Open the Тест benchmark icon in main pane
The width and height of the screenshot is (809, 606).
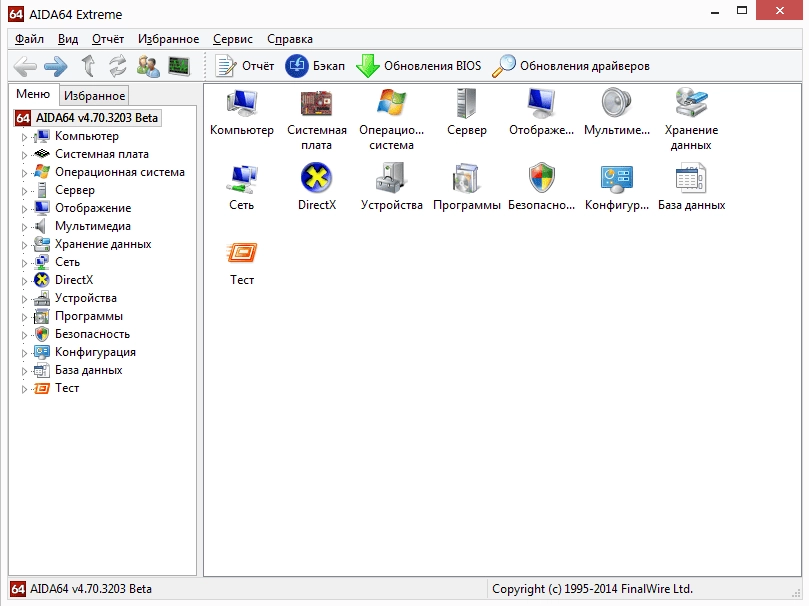(241, 253)
